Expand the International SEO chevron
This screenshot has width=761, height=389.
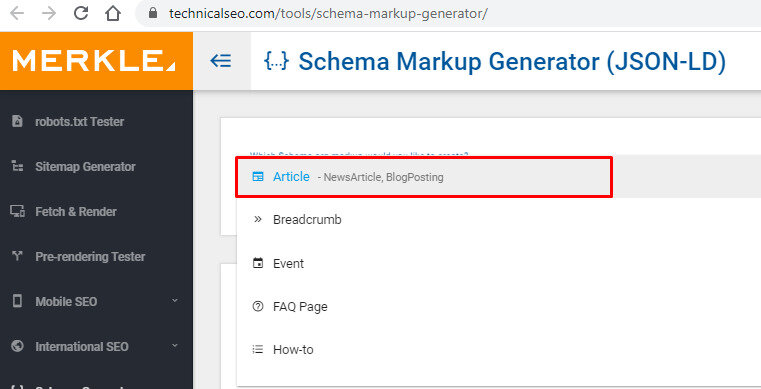(175, 346)
